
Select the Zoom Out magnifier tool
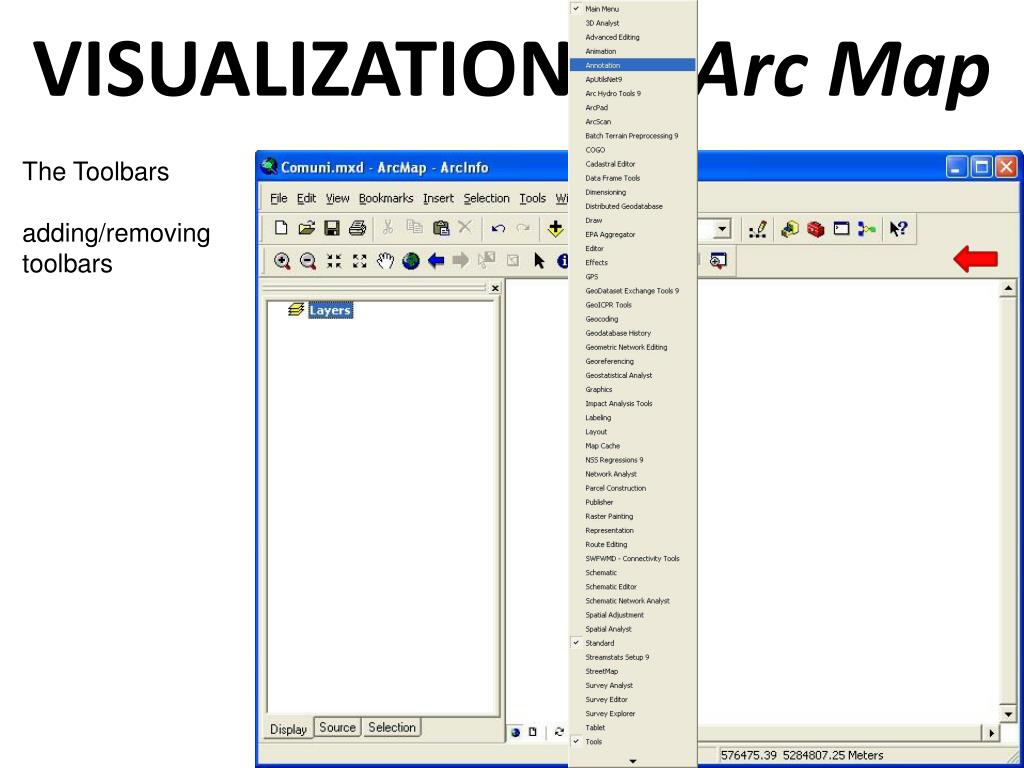[x=308, y=261]
